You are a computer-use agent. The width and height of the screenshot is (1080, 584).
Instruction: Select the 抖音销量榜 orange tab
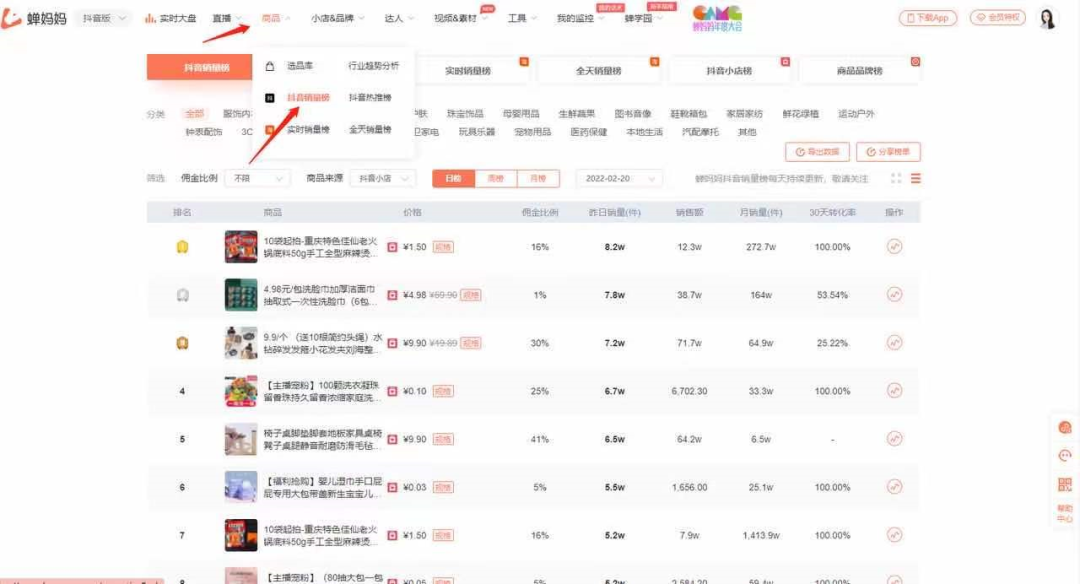pyautogui.click(x=199, y=67)
